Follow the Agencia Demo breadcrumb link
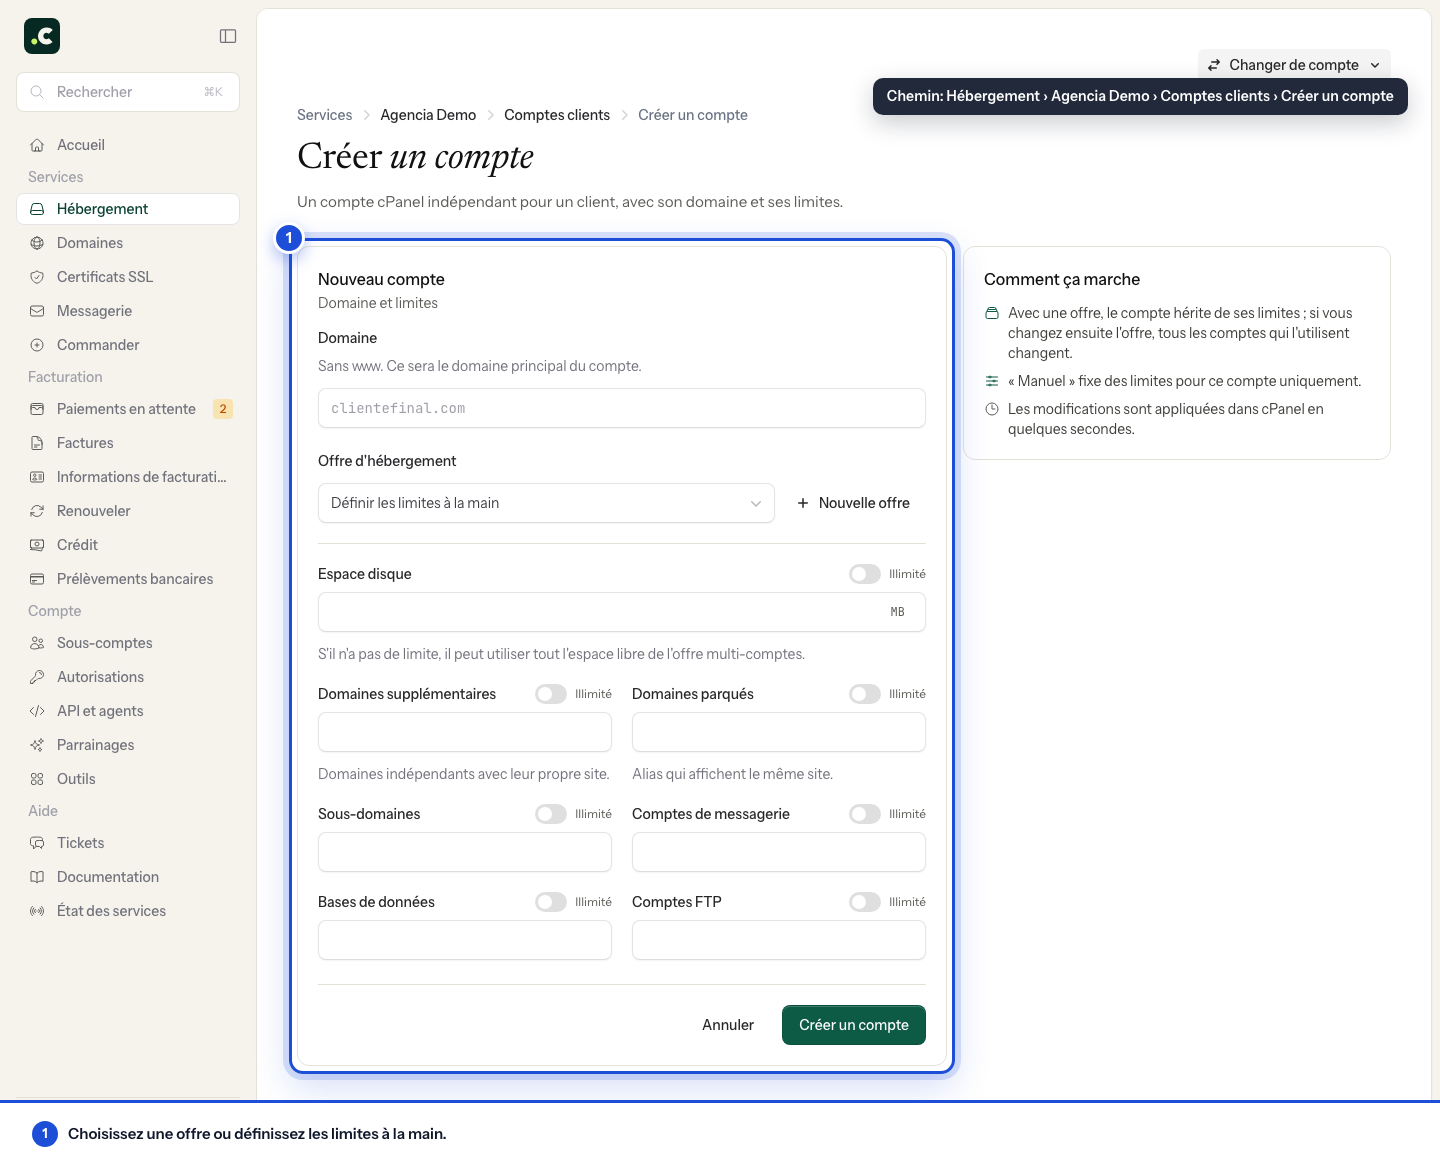 [x=428, y=115]
